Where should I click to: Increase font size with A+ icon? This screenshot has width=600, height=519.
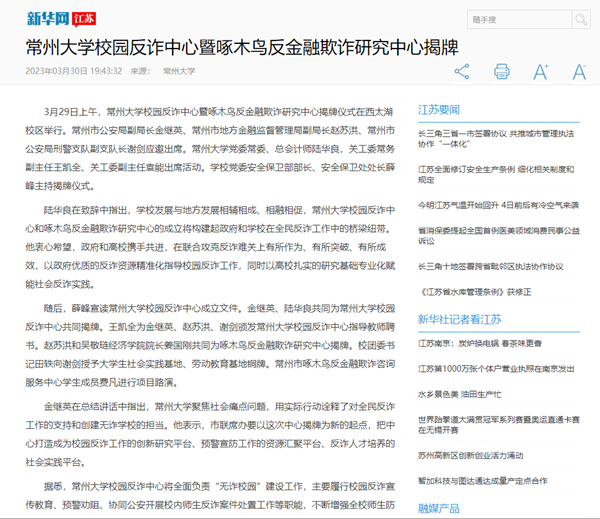pyautogui.click(x=541, y=71)
